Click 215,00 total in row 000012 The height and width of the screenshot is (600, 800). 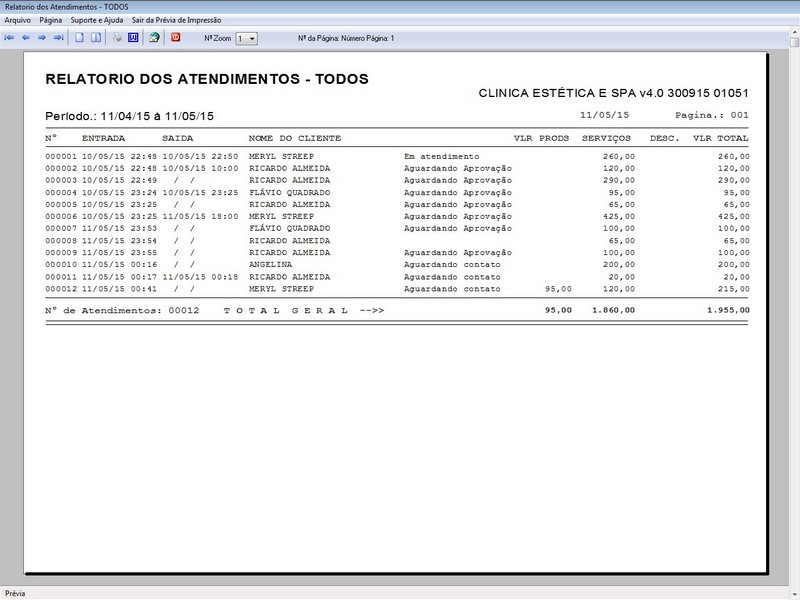click(x=734, y=289)
